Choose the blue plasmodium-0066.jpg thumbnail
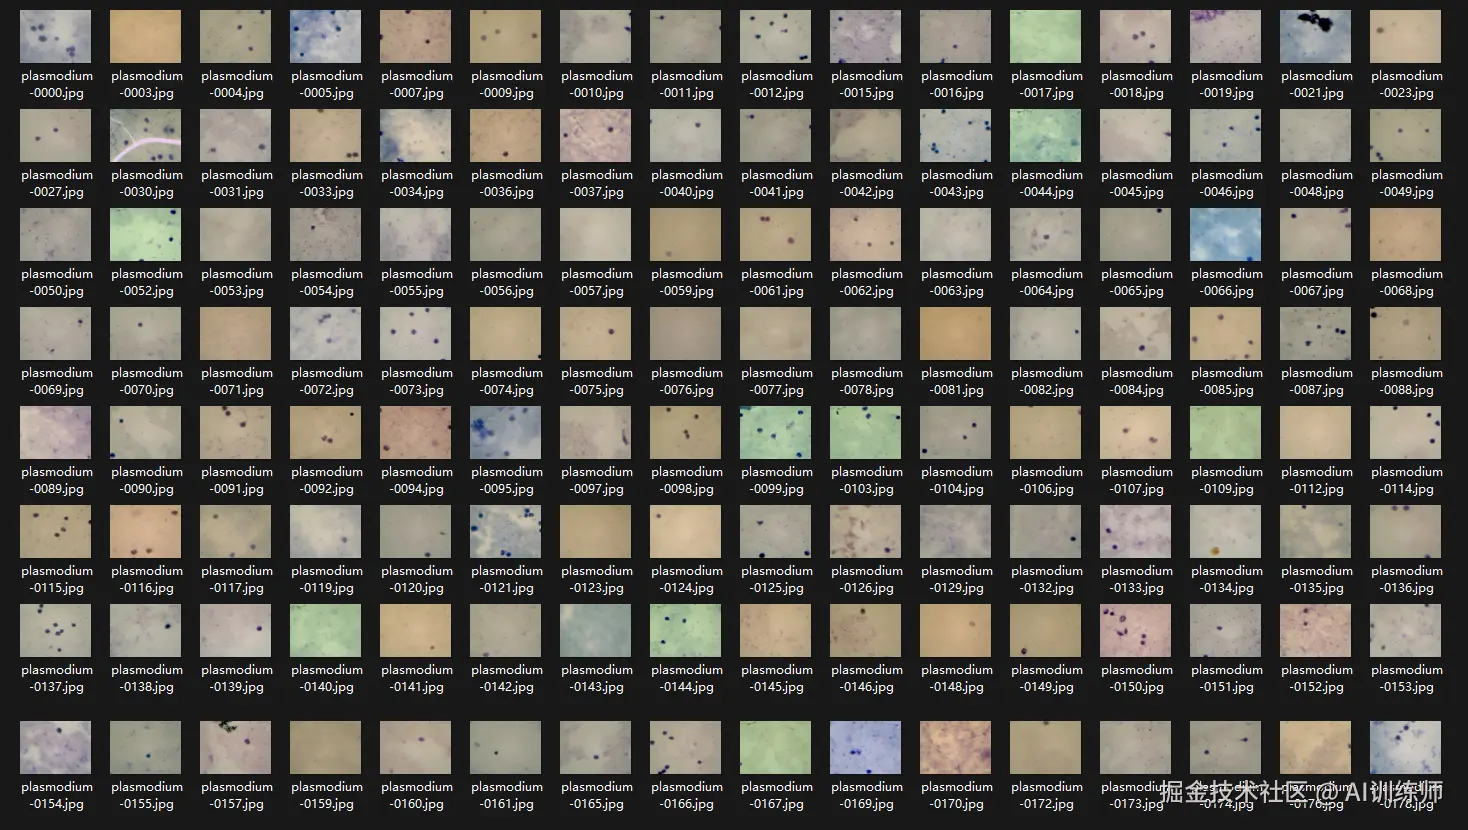The width and height of the screenshot is (1468, 830). pos(1226,235)
